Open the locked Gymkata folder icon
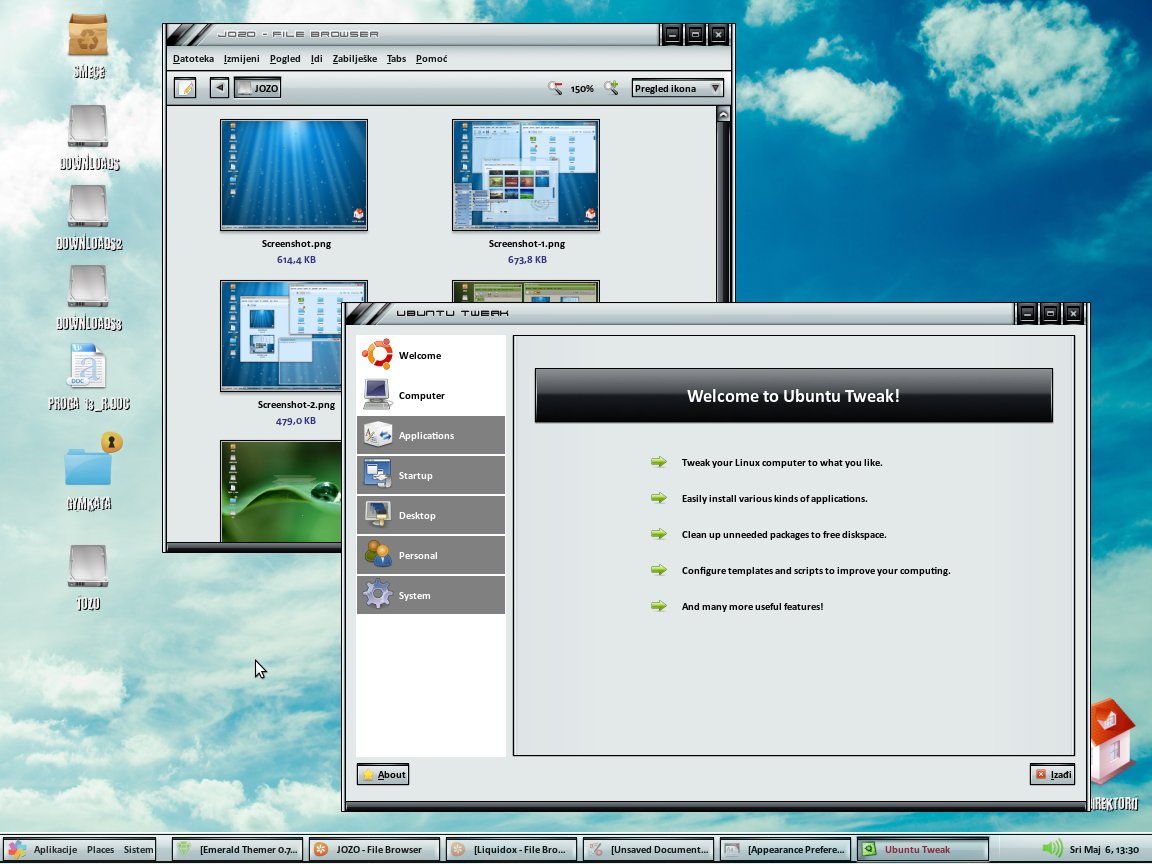 (93, 459)
